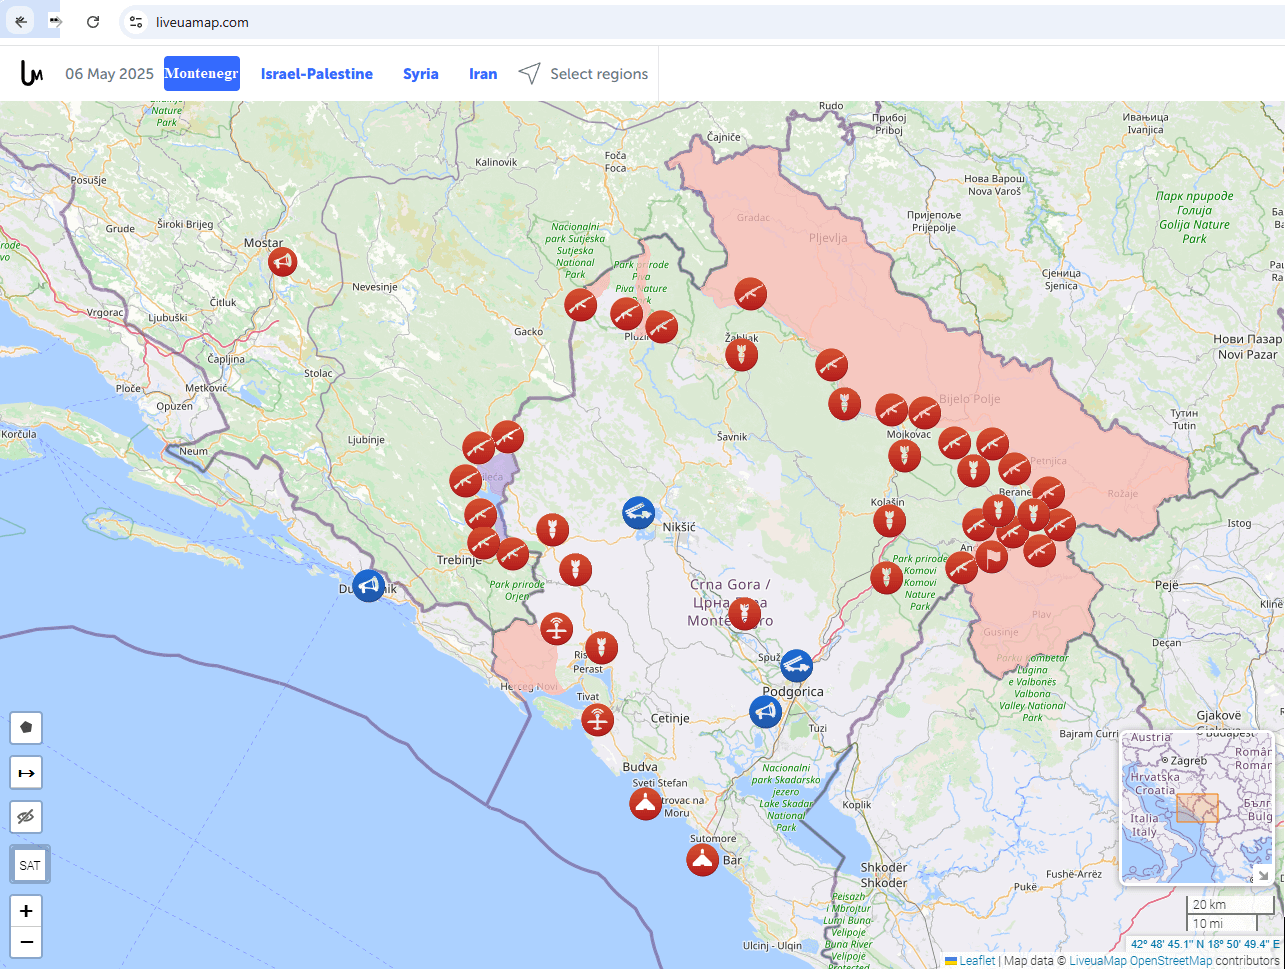
Task: Click the megaphone marker near Mostar
Action: [x=282, y=262]
